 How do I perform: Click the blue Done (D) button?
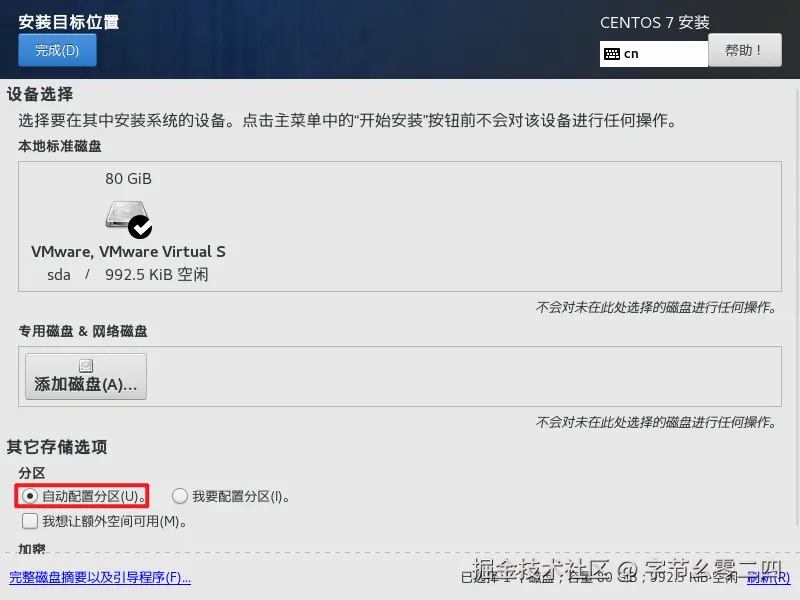pyautogui.click(x=57, y=50)
